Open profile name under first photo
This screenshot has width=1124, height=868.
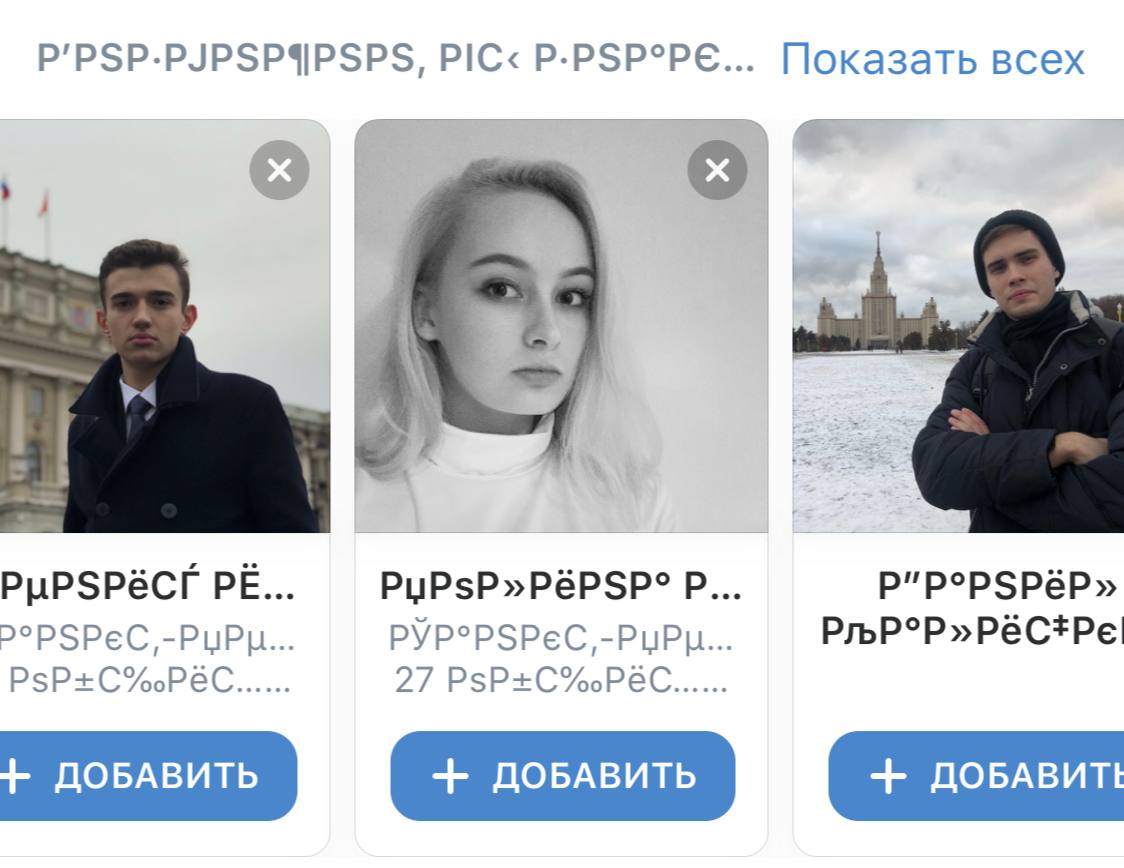pos(148,586)
